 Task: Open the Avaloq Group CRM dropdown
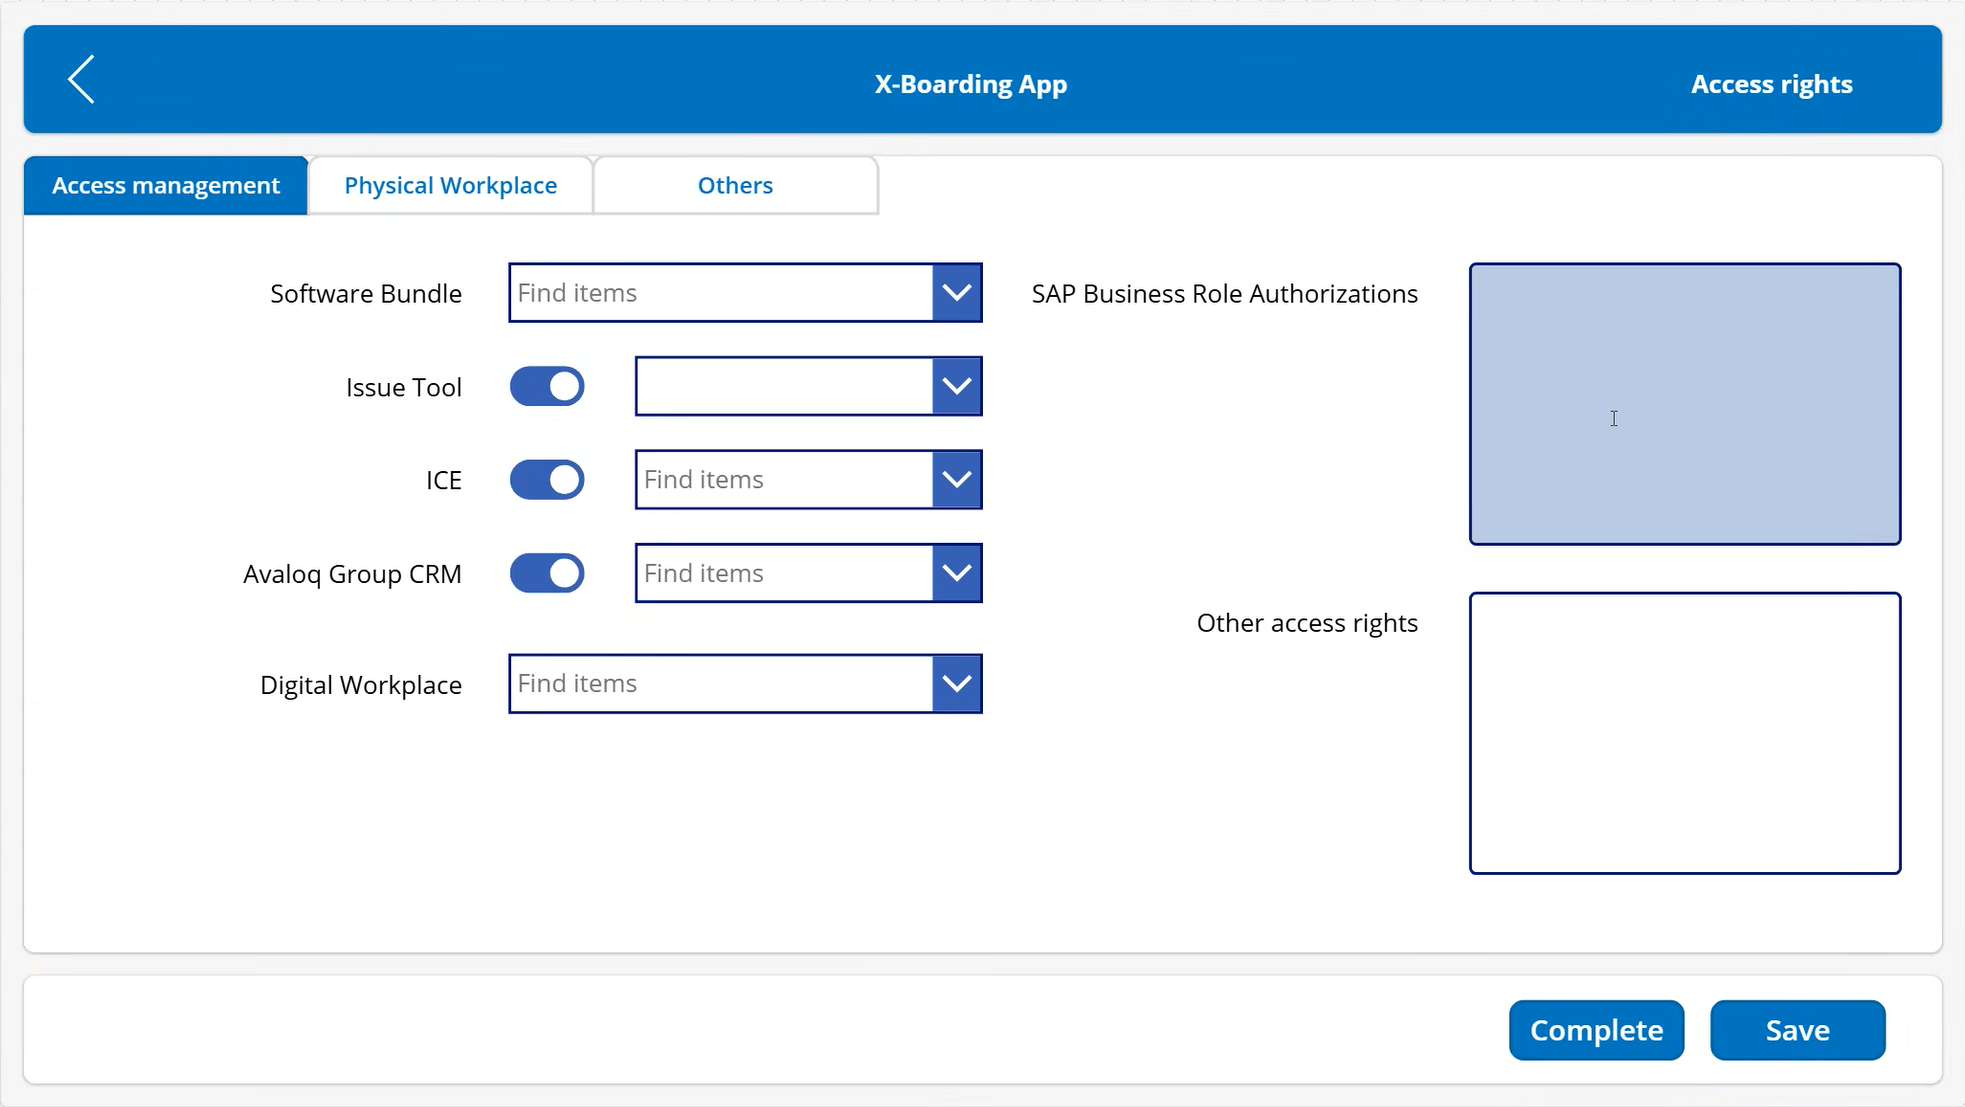pyautogui.click(x=956, y=572)
